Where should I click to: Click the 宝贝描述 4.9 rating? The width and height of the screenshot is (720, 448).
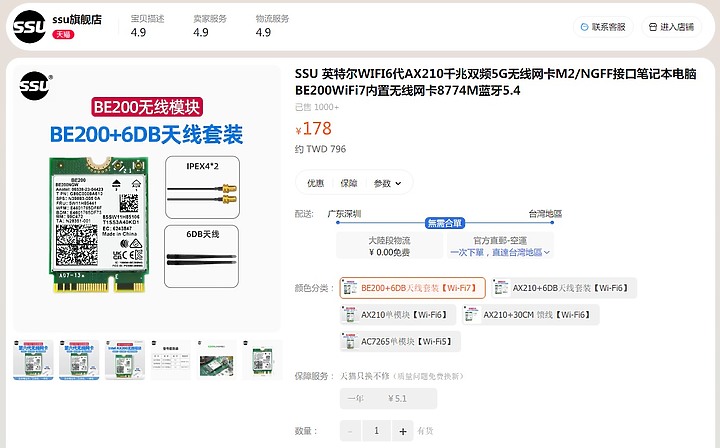tap(147, 26)
